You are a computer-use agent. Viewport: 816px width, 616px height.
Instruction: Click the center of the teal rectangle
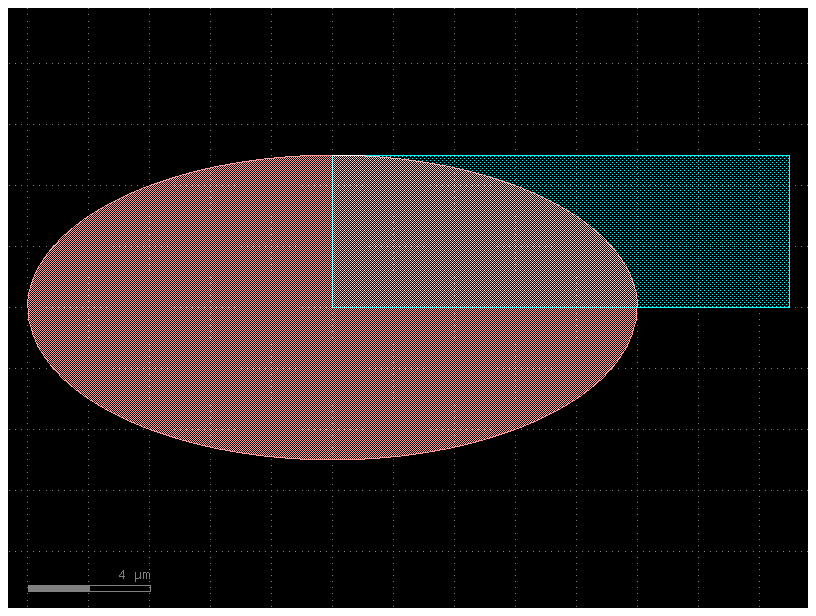pos(560,231)
